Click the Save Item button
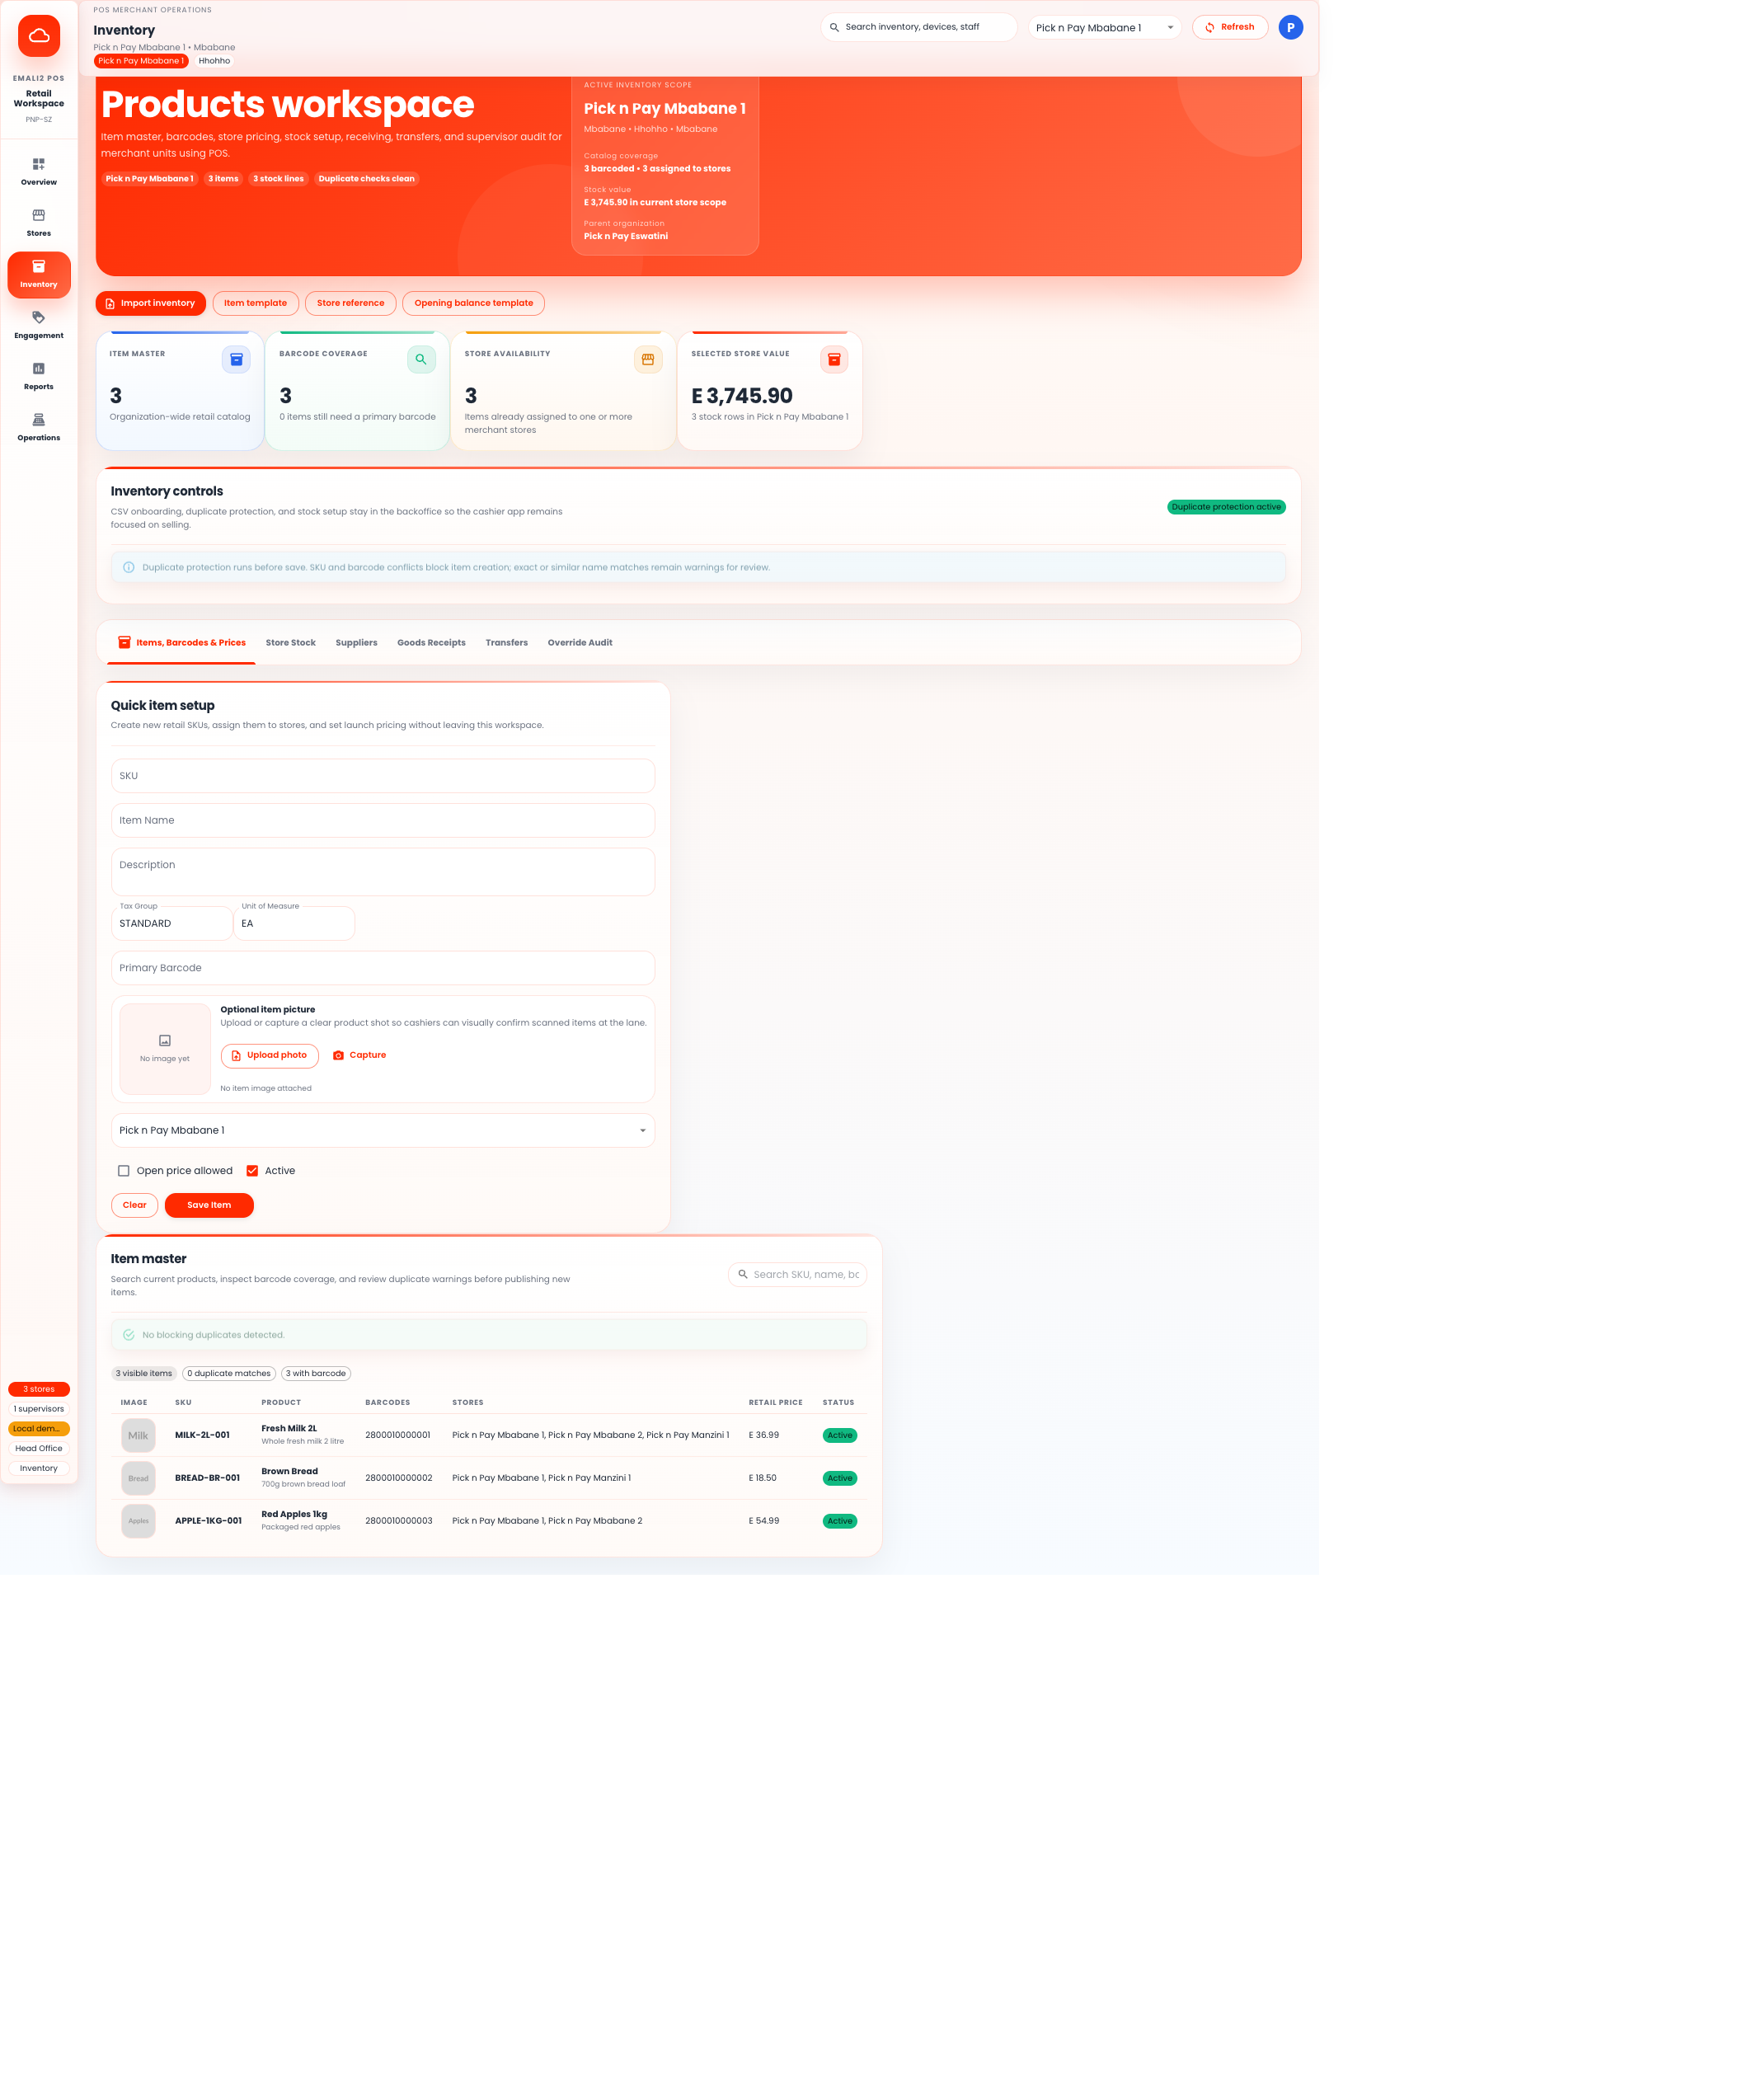This screenshot has height=2100, width=1747. point(209,1206)
